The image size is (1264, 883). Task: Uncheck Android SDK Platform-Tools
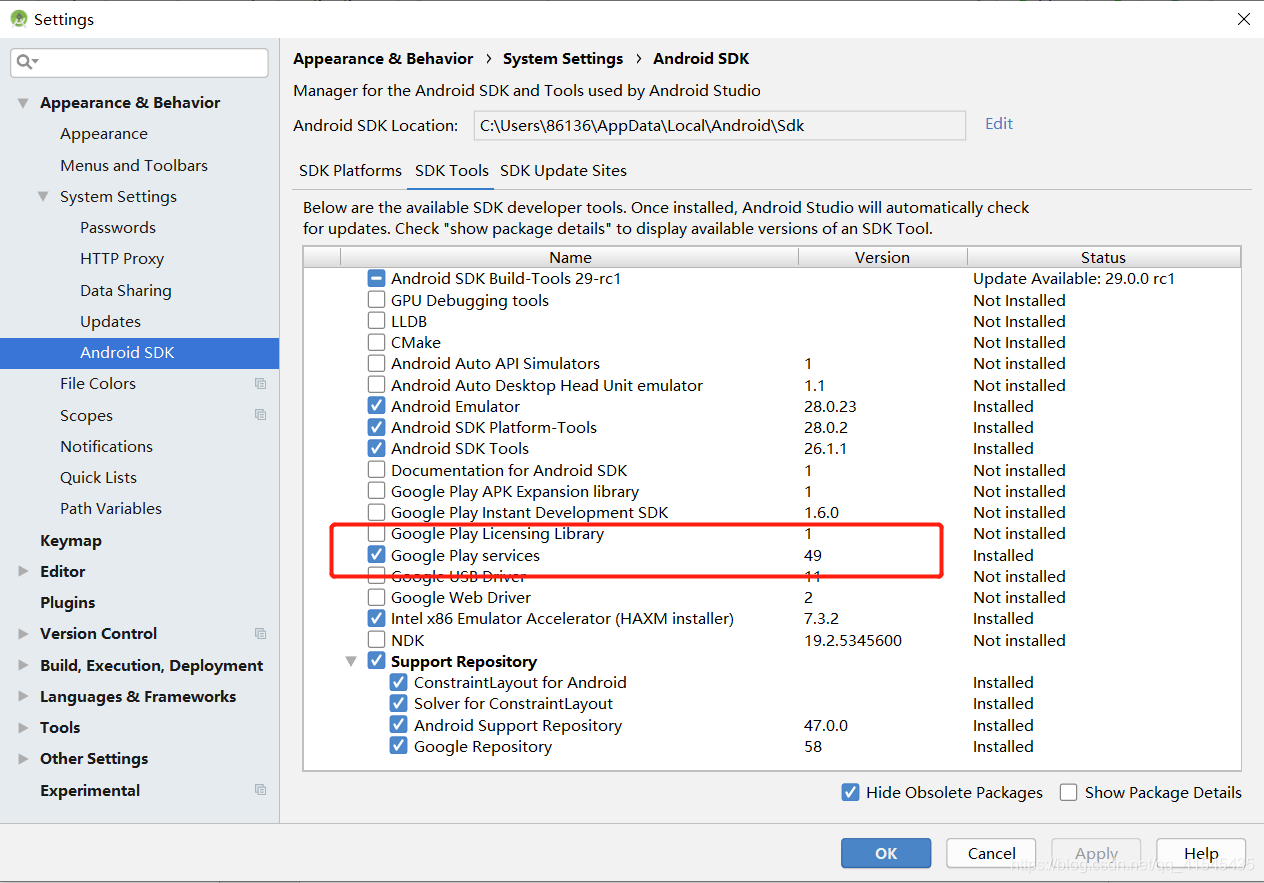pyautogui.click(x=376, y=427)
